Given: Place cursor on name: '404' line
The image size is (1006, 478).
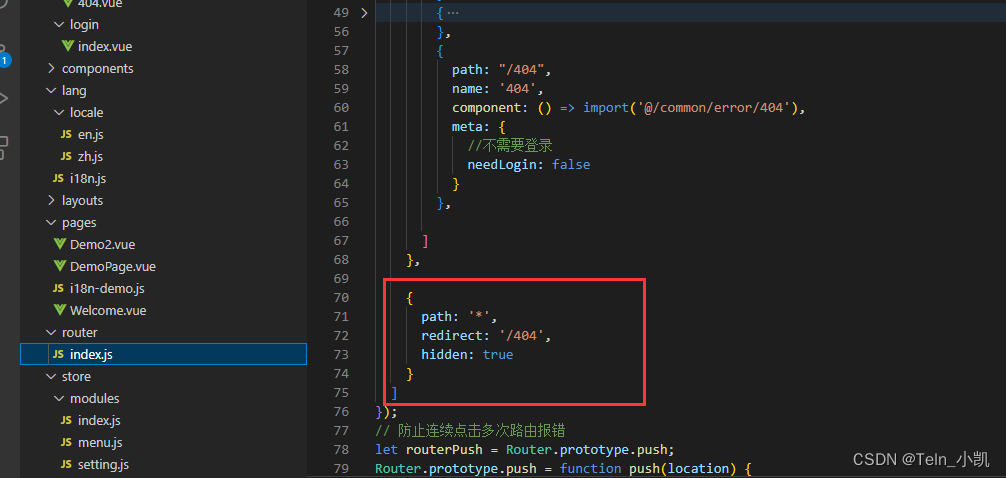Looking at the screenshot, I should (498, 89).
